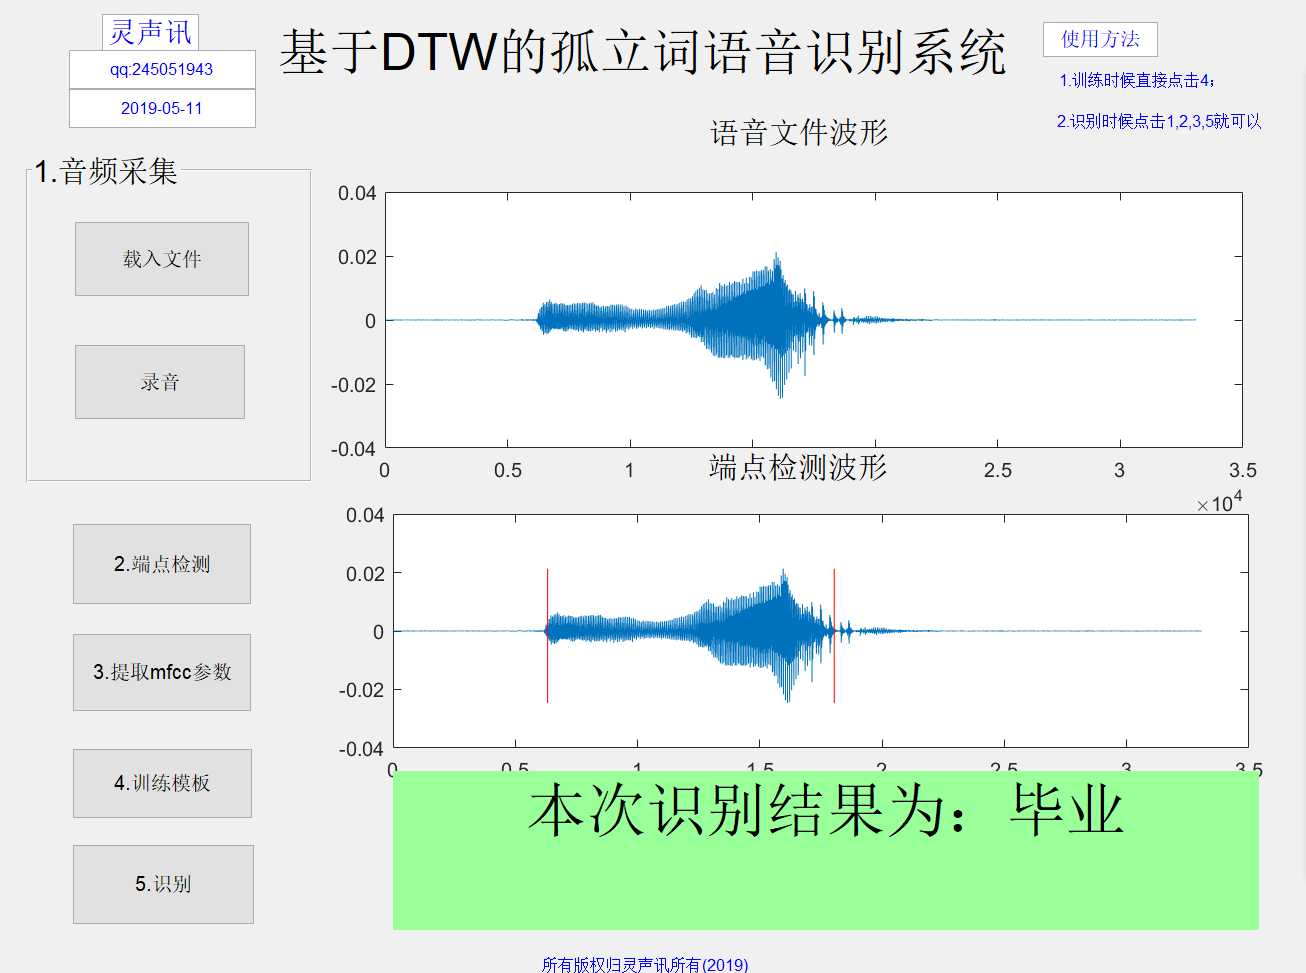Select the qq:245051943 contact field

click(x=162, y=69)
